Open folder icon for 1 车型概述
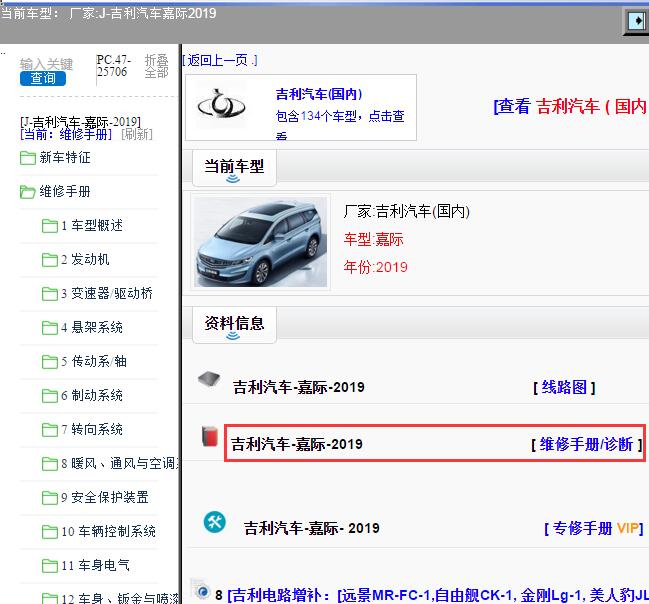649x604 pixels. (x=50, y=226)
